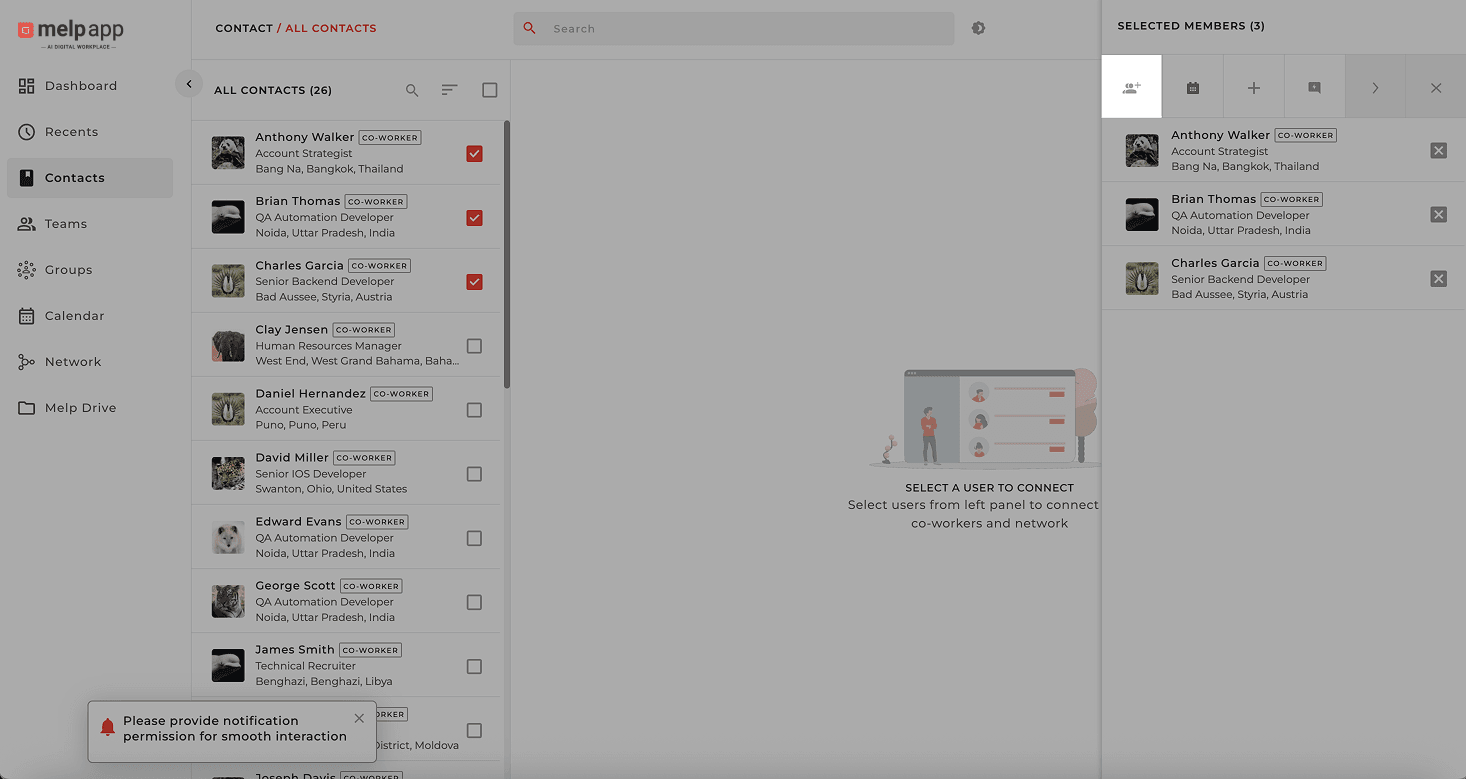Uncheck Anthony Walker's checkbox
This screenshot has height=779, width=1466.
point(474,154)
